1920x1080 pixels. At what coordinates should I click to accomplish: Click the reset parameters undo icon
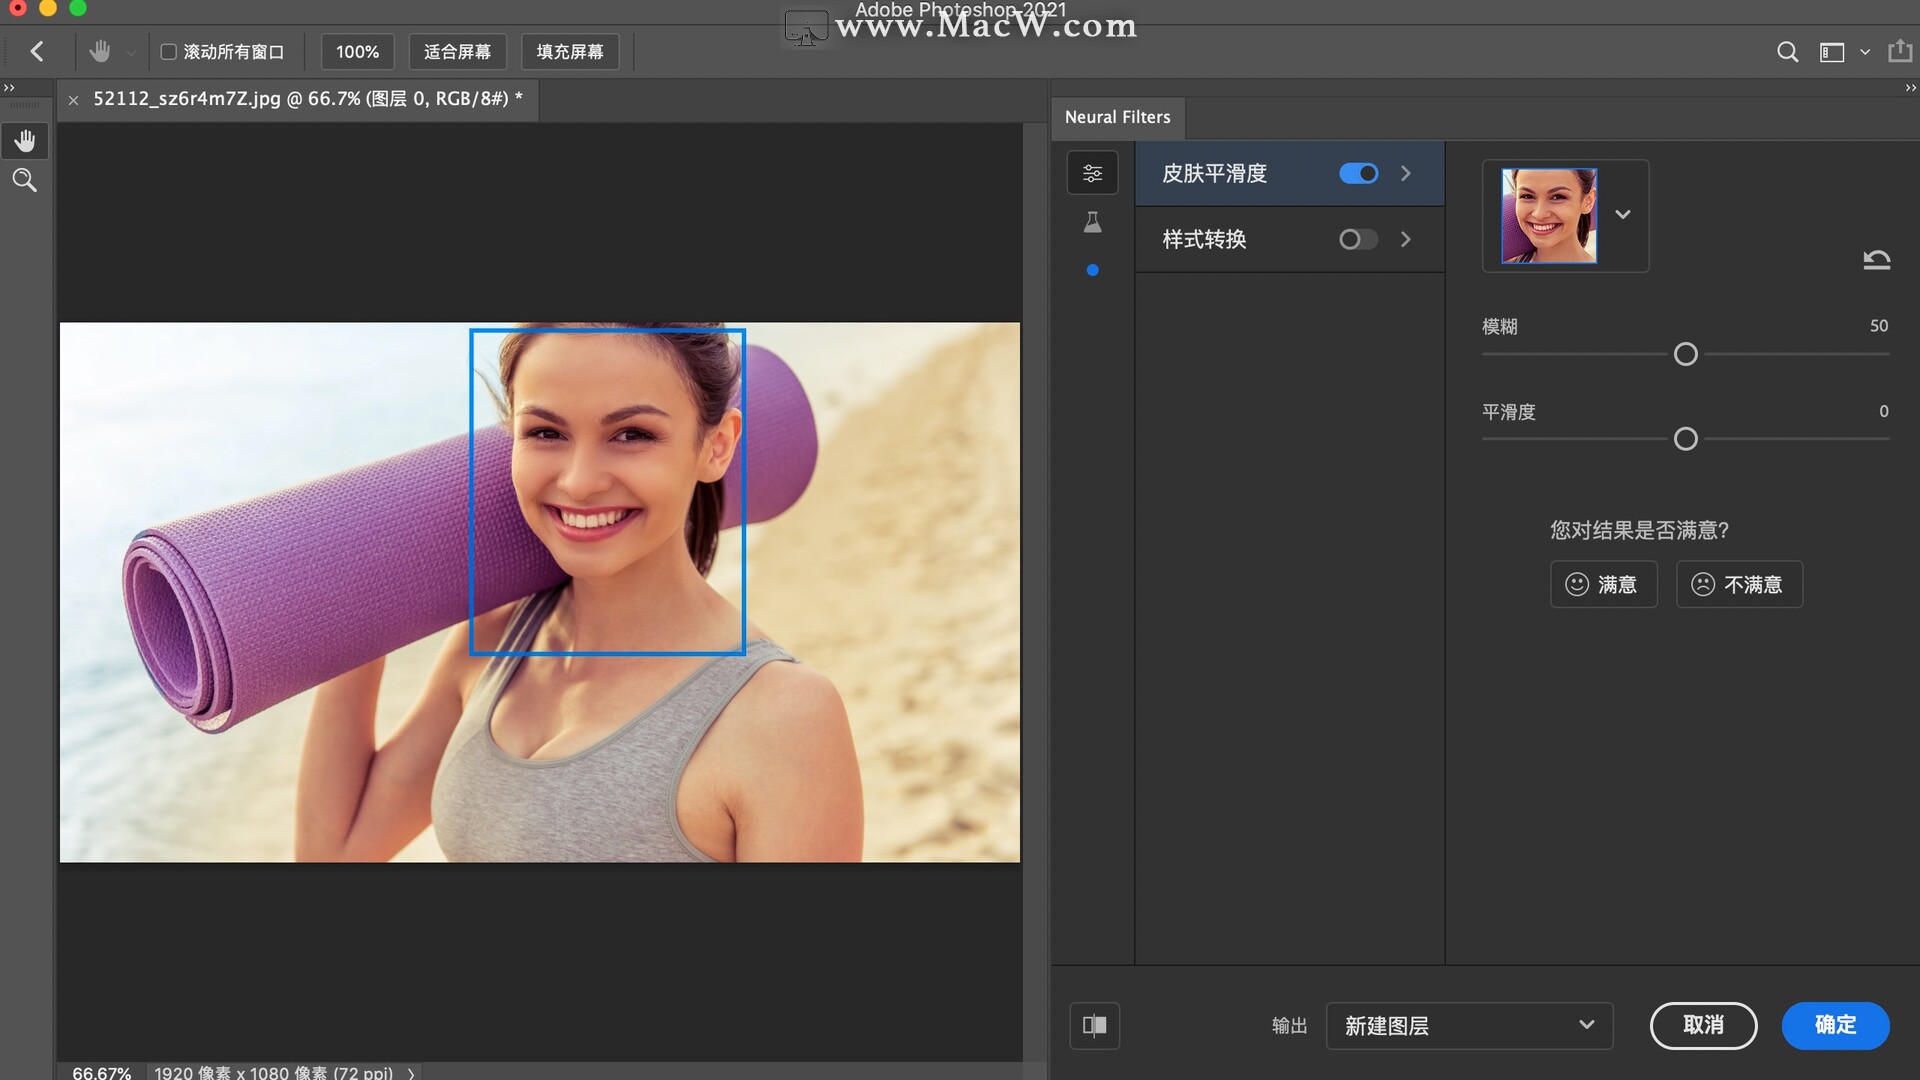pos(1876,260)
